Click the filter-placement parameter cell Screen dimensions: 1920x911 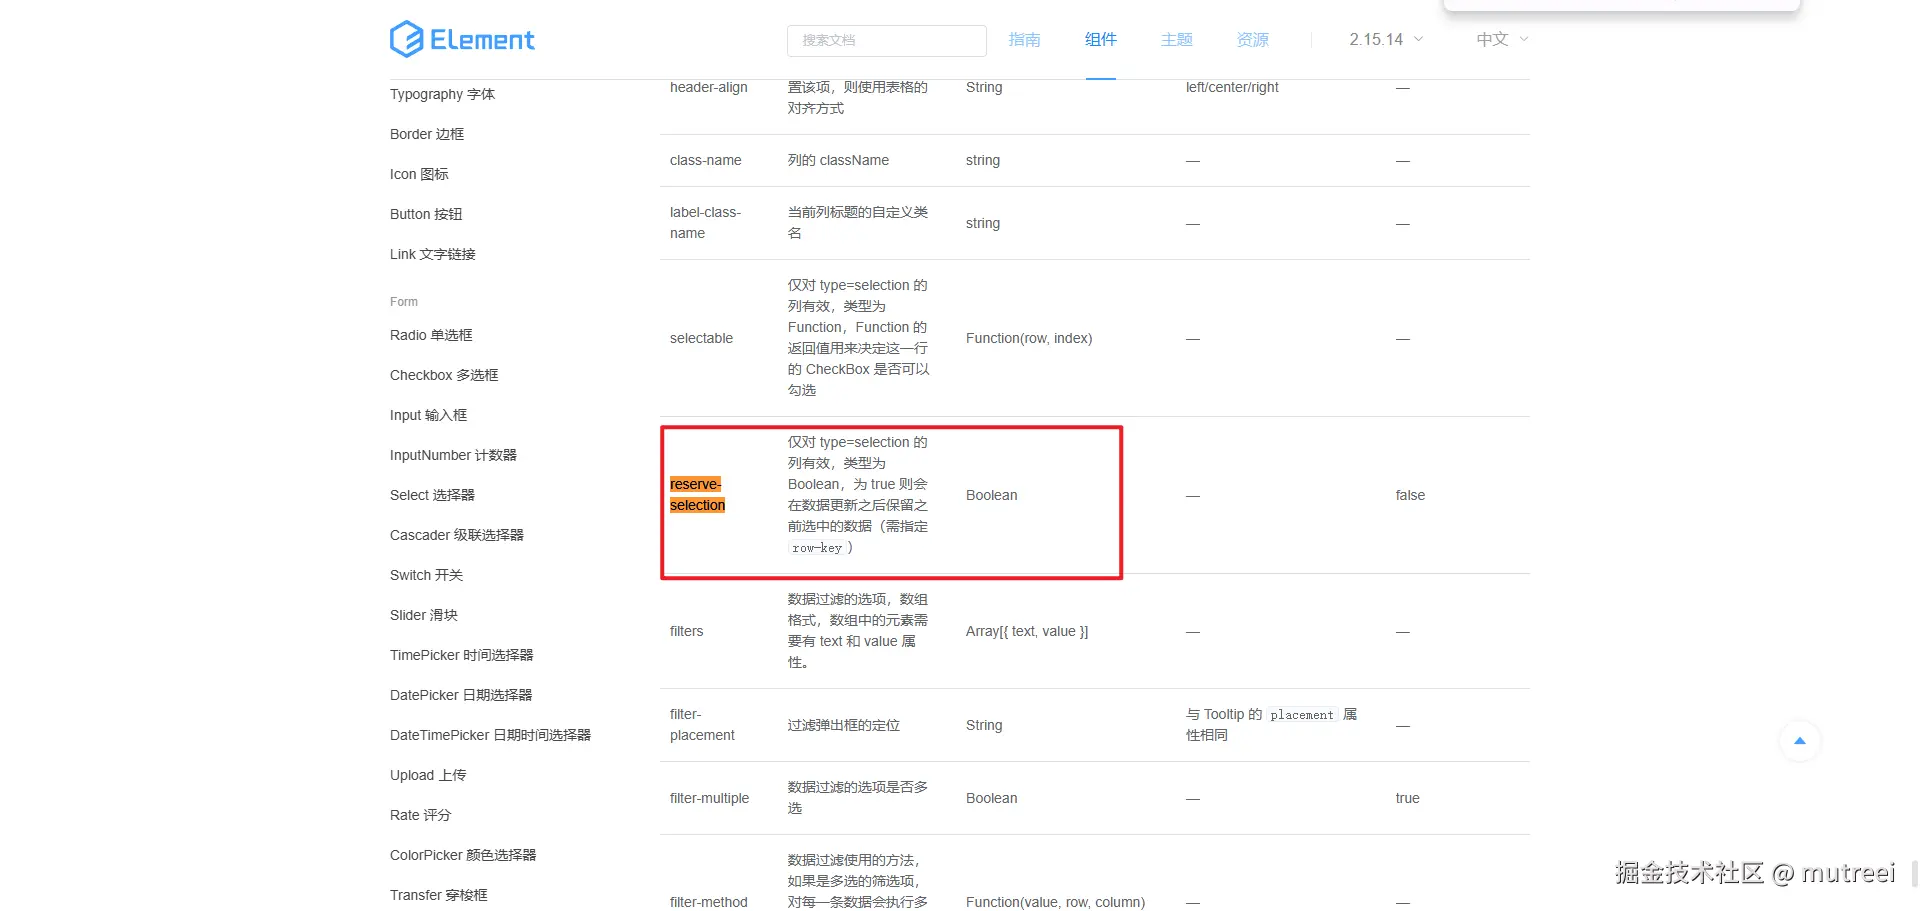tap(702, 725)
